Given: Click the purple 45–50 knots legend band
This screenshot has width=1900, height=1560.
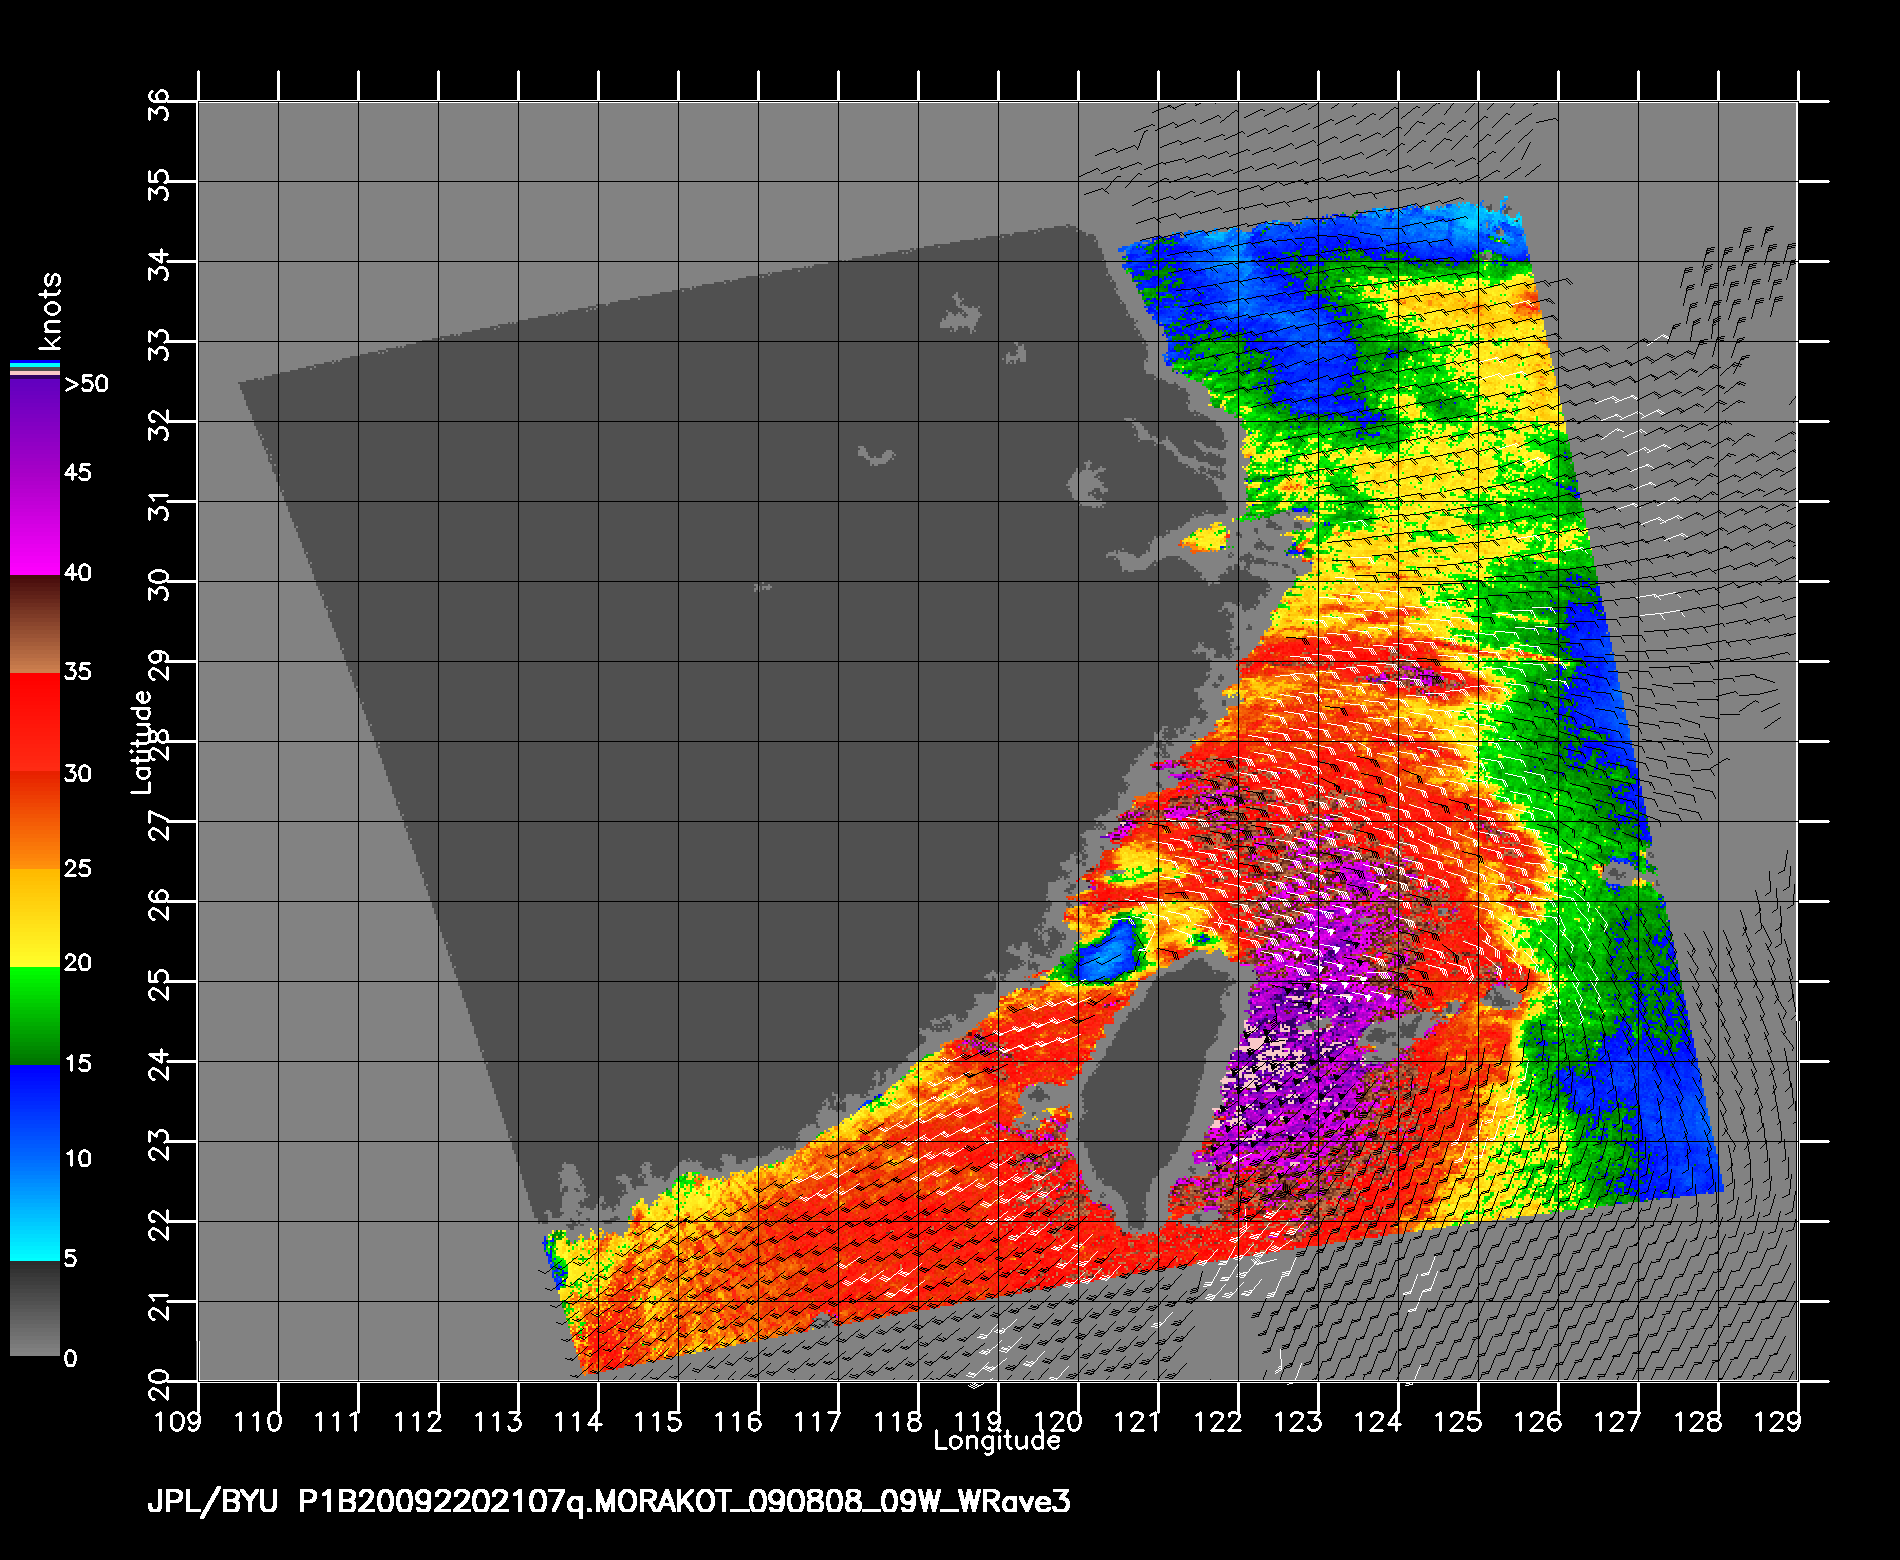Looking at the screenshot, I should [35, 429].
